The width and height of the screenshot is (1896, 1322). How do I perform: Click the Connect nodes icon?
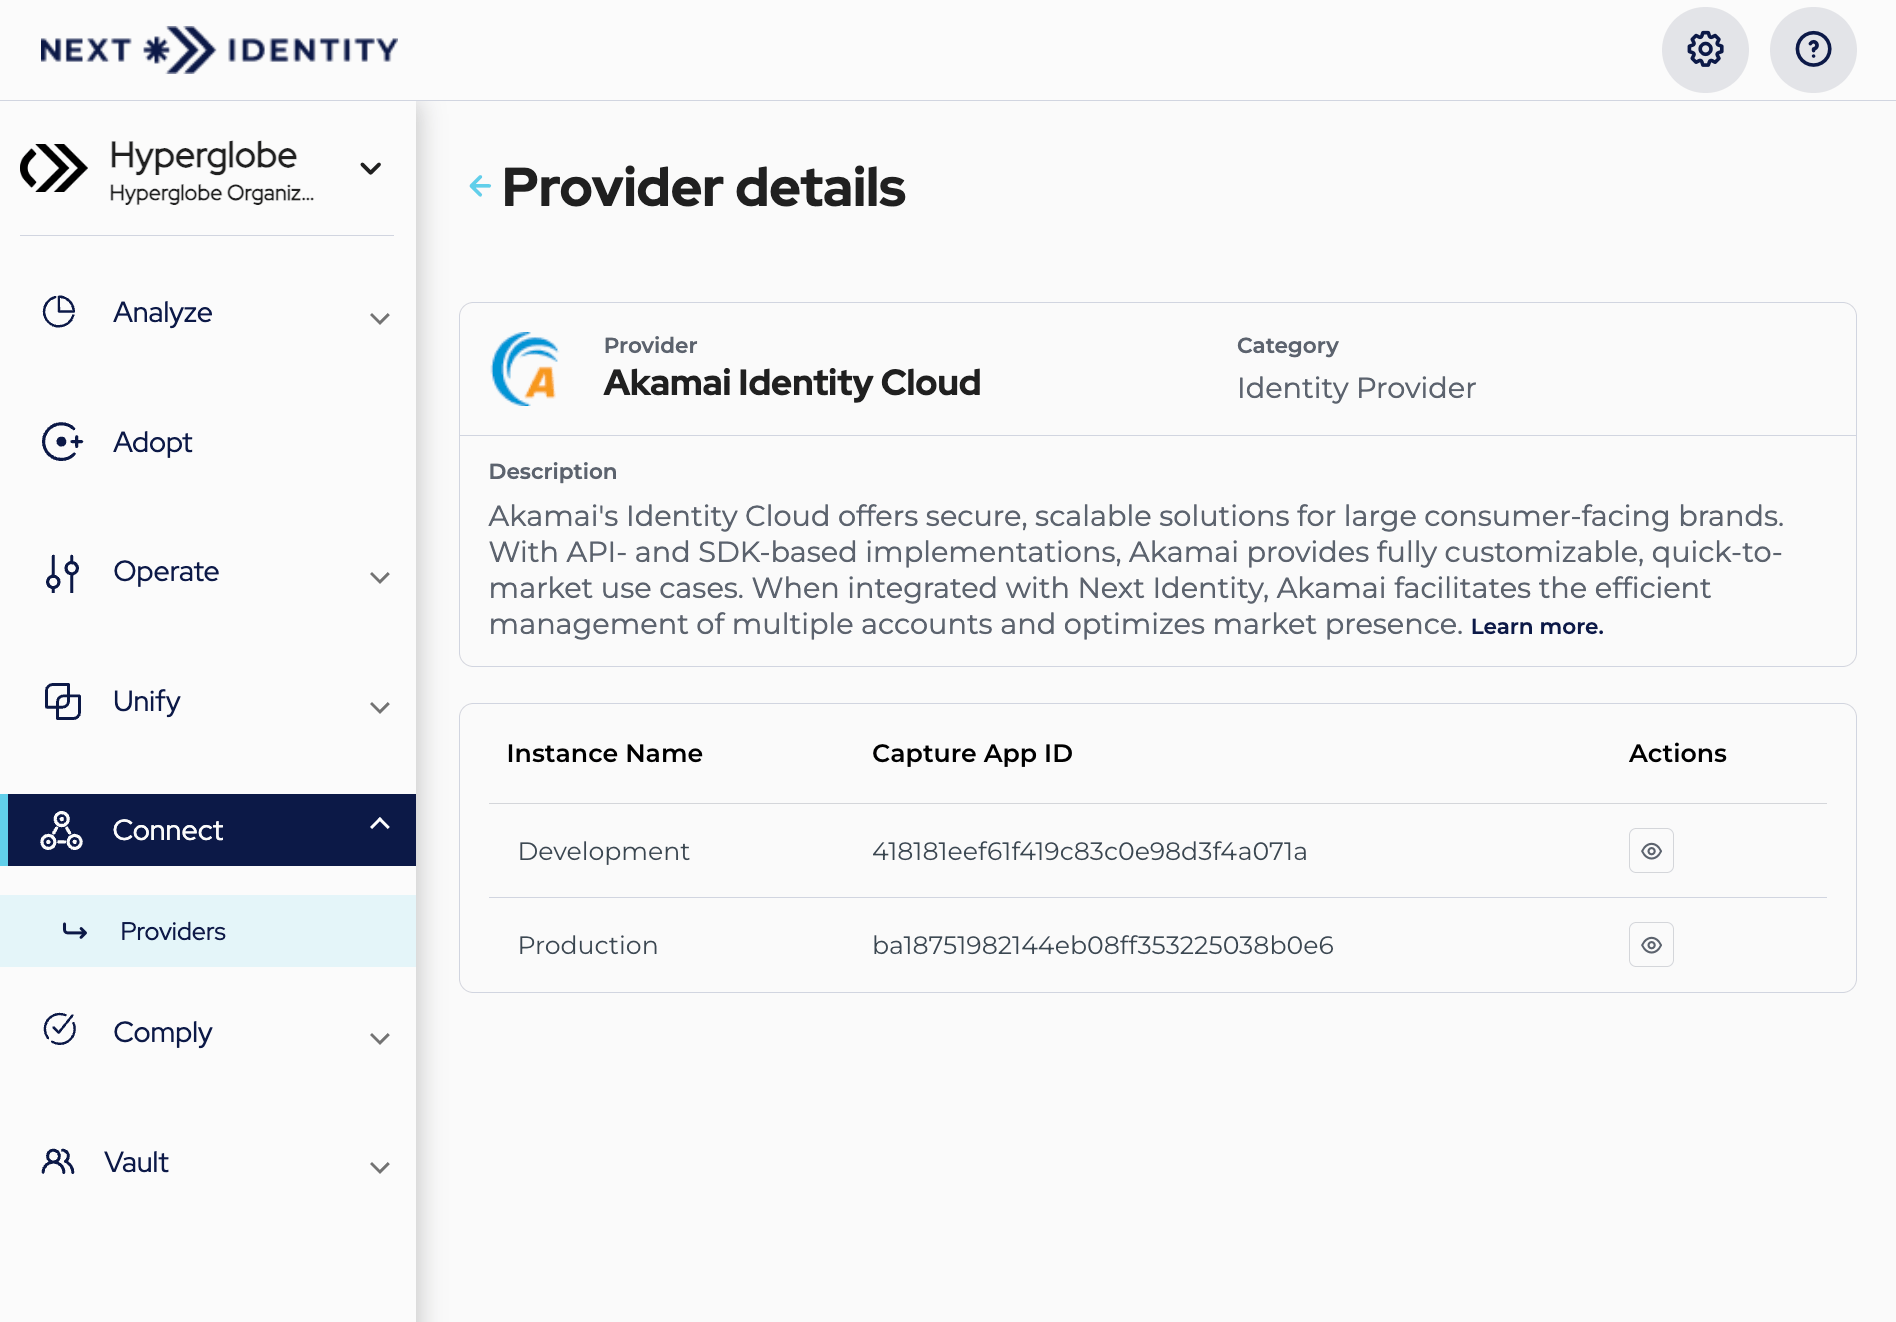tap(61, 830)
